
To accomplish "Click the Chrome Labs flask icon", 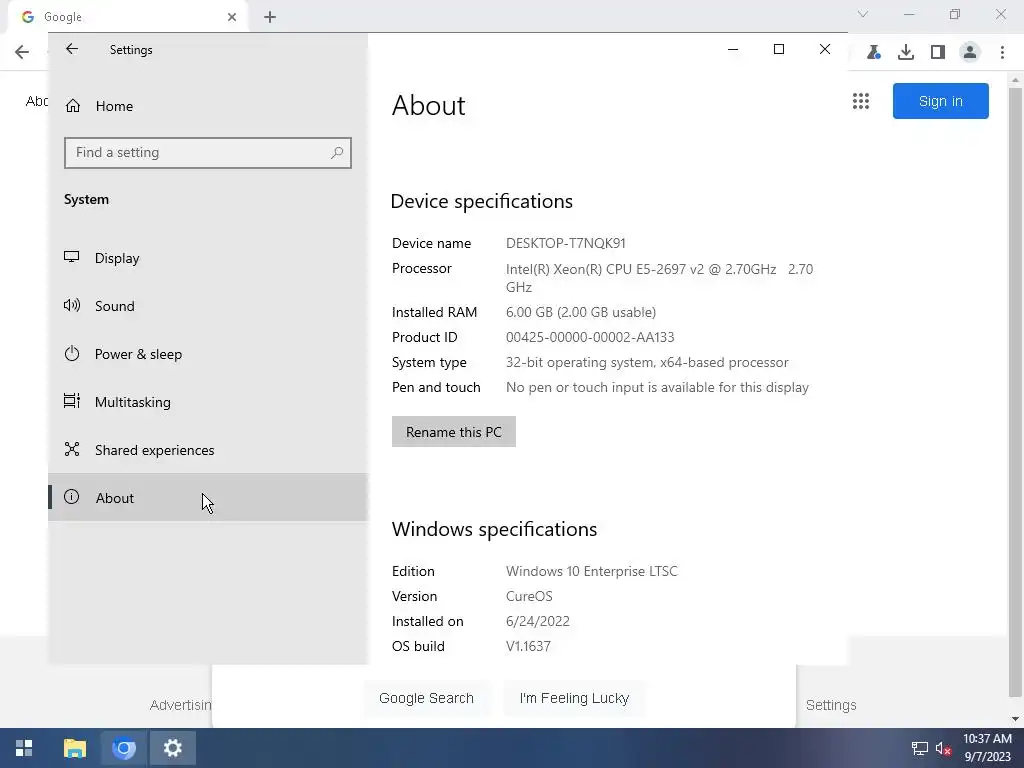I will click(874, 52).
